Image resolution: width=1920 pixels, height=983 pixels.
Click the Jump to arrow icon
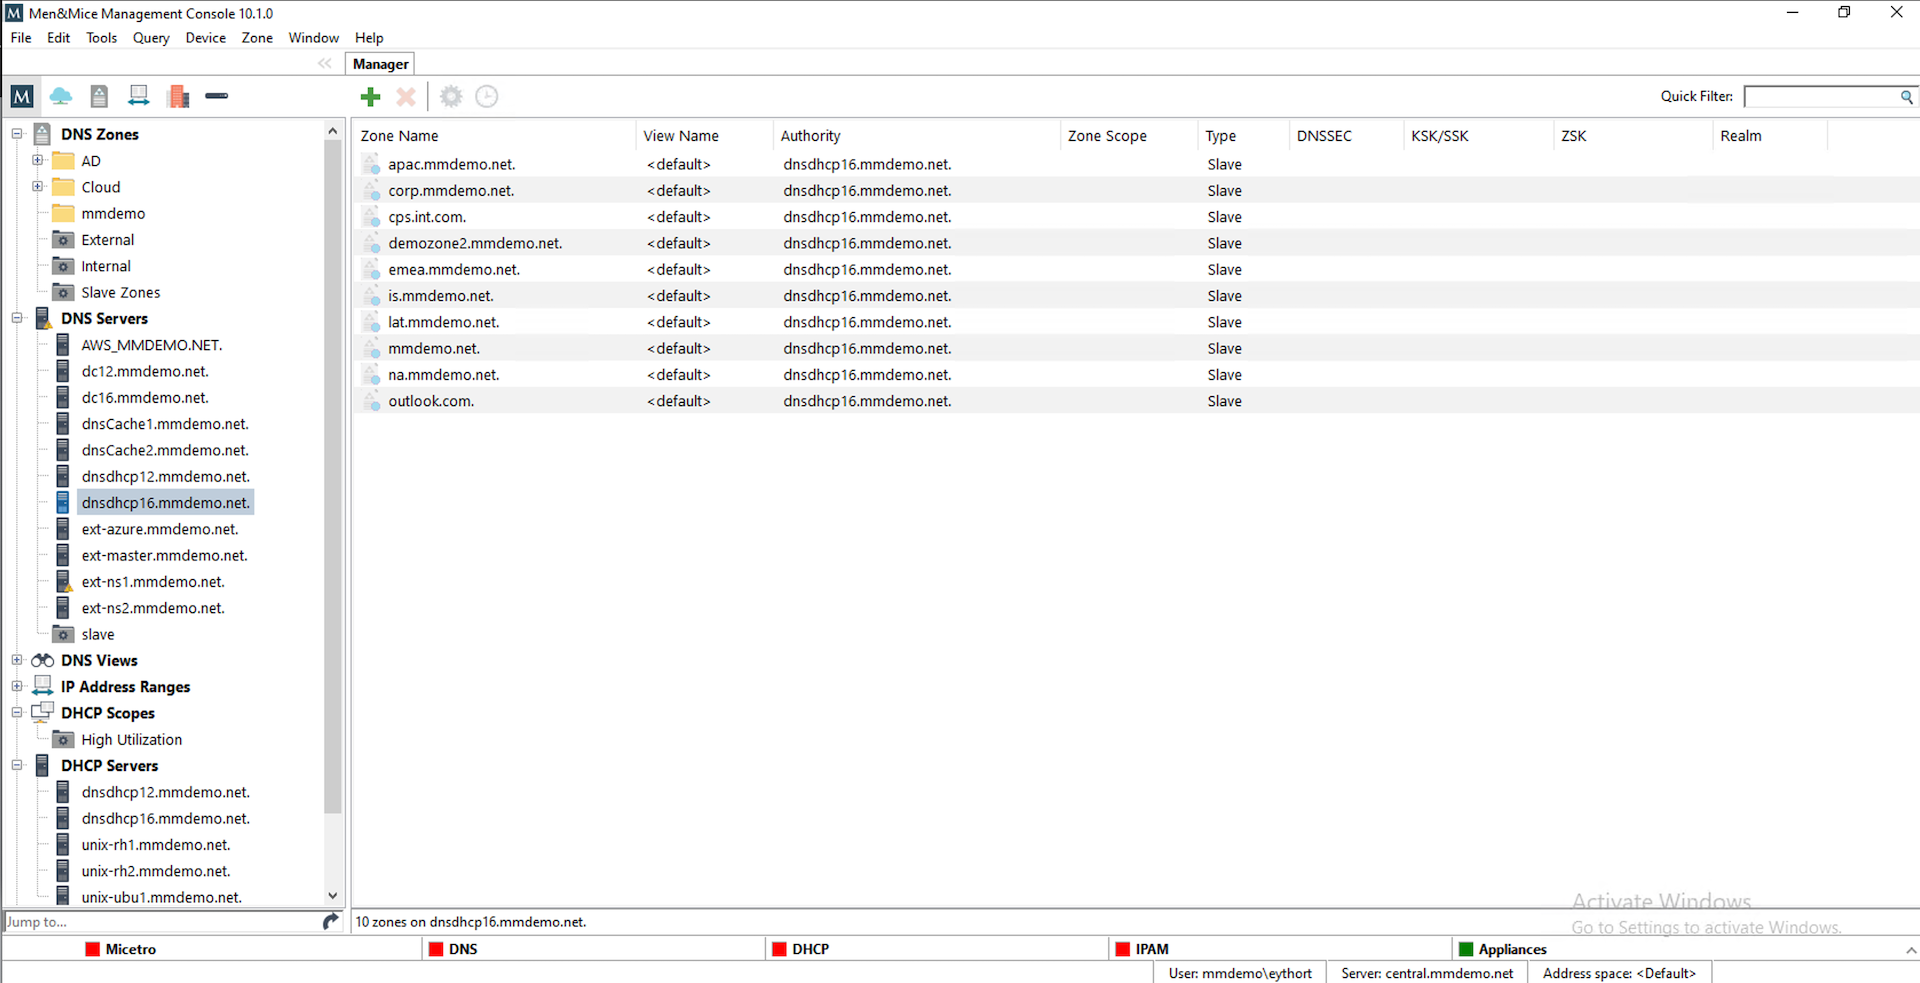tap(331, 921)
